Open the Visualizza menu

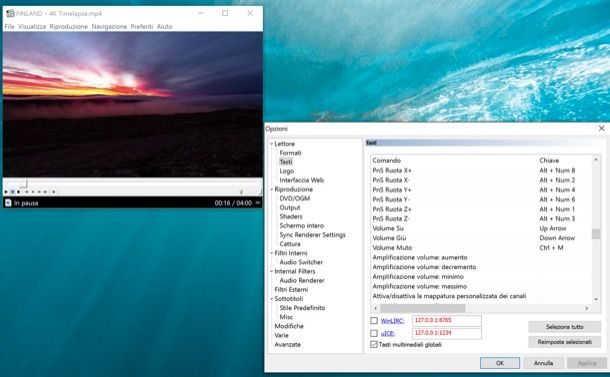point(32,26)
